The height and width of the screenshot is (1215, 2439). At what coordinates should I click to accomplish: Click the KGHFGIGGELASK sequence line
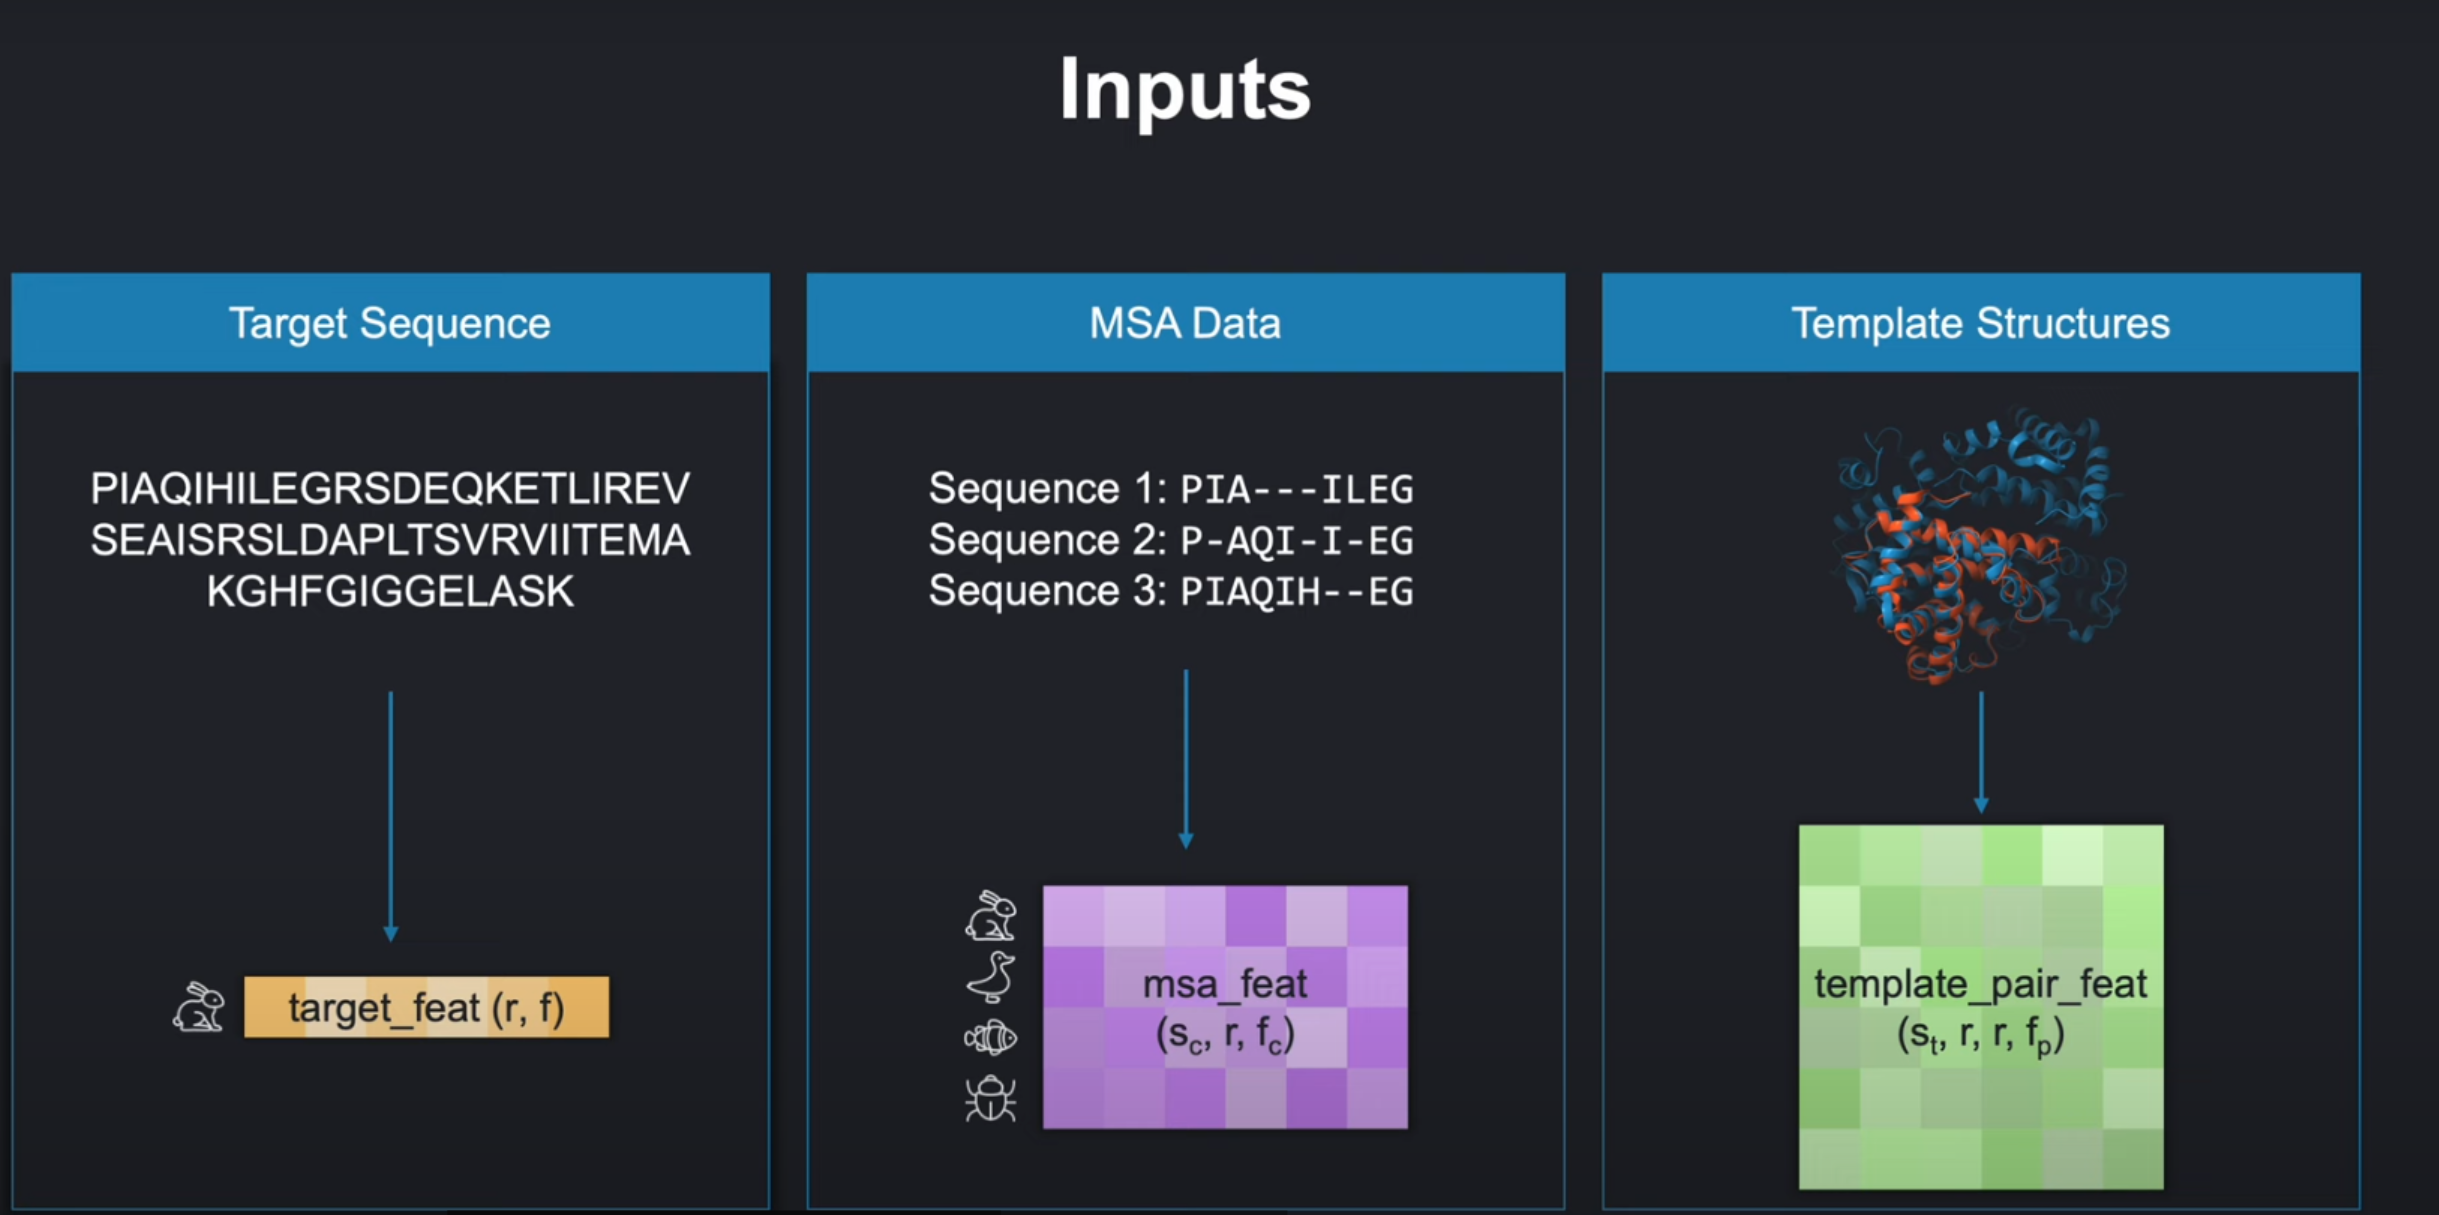click(x=390, y=592)
